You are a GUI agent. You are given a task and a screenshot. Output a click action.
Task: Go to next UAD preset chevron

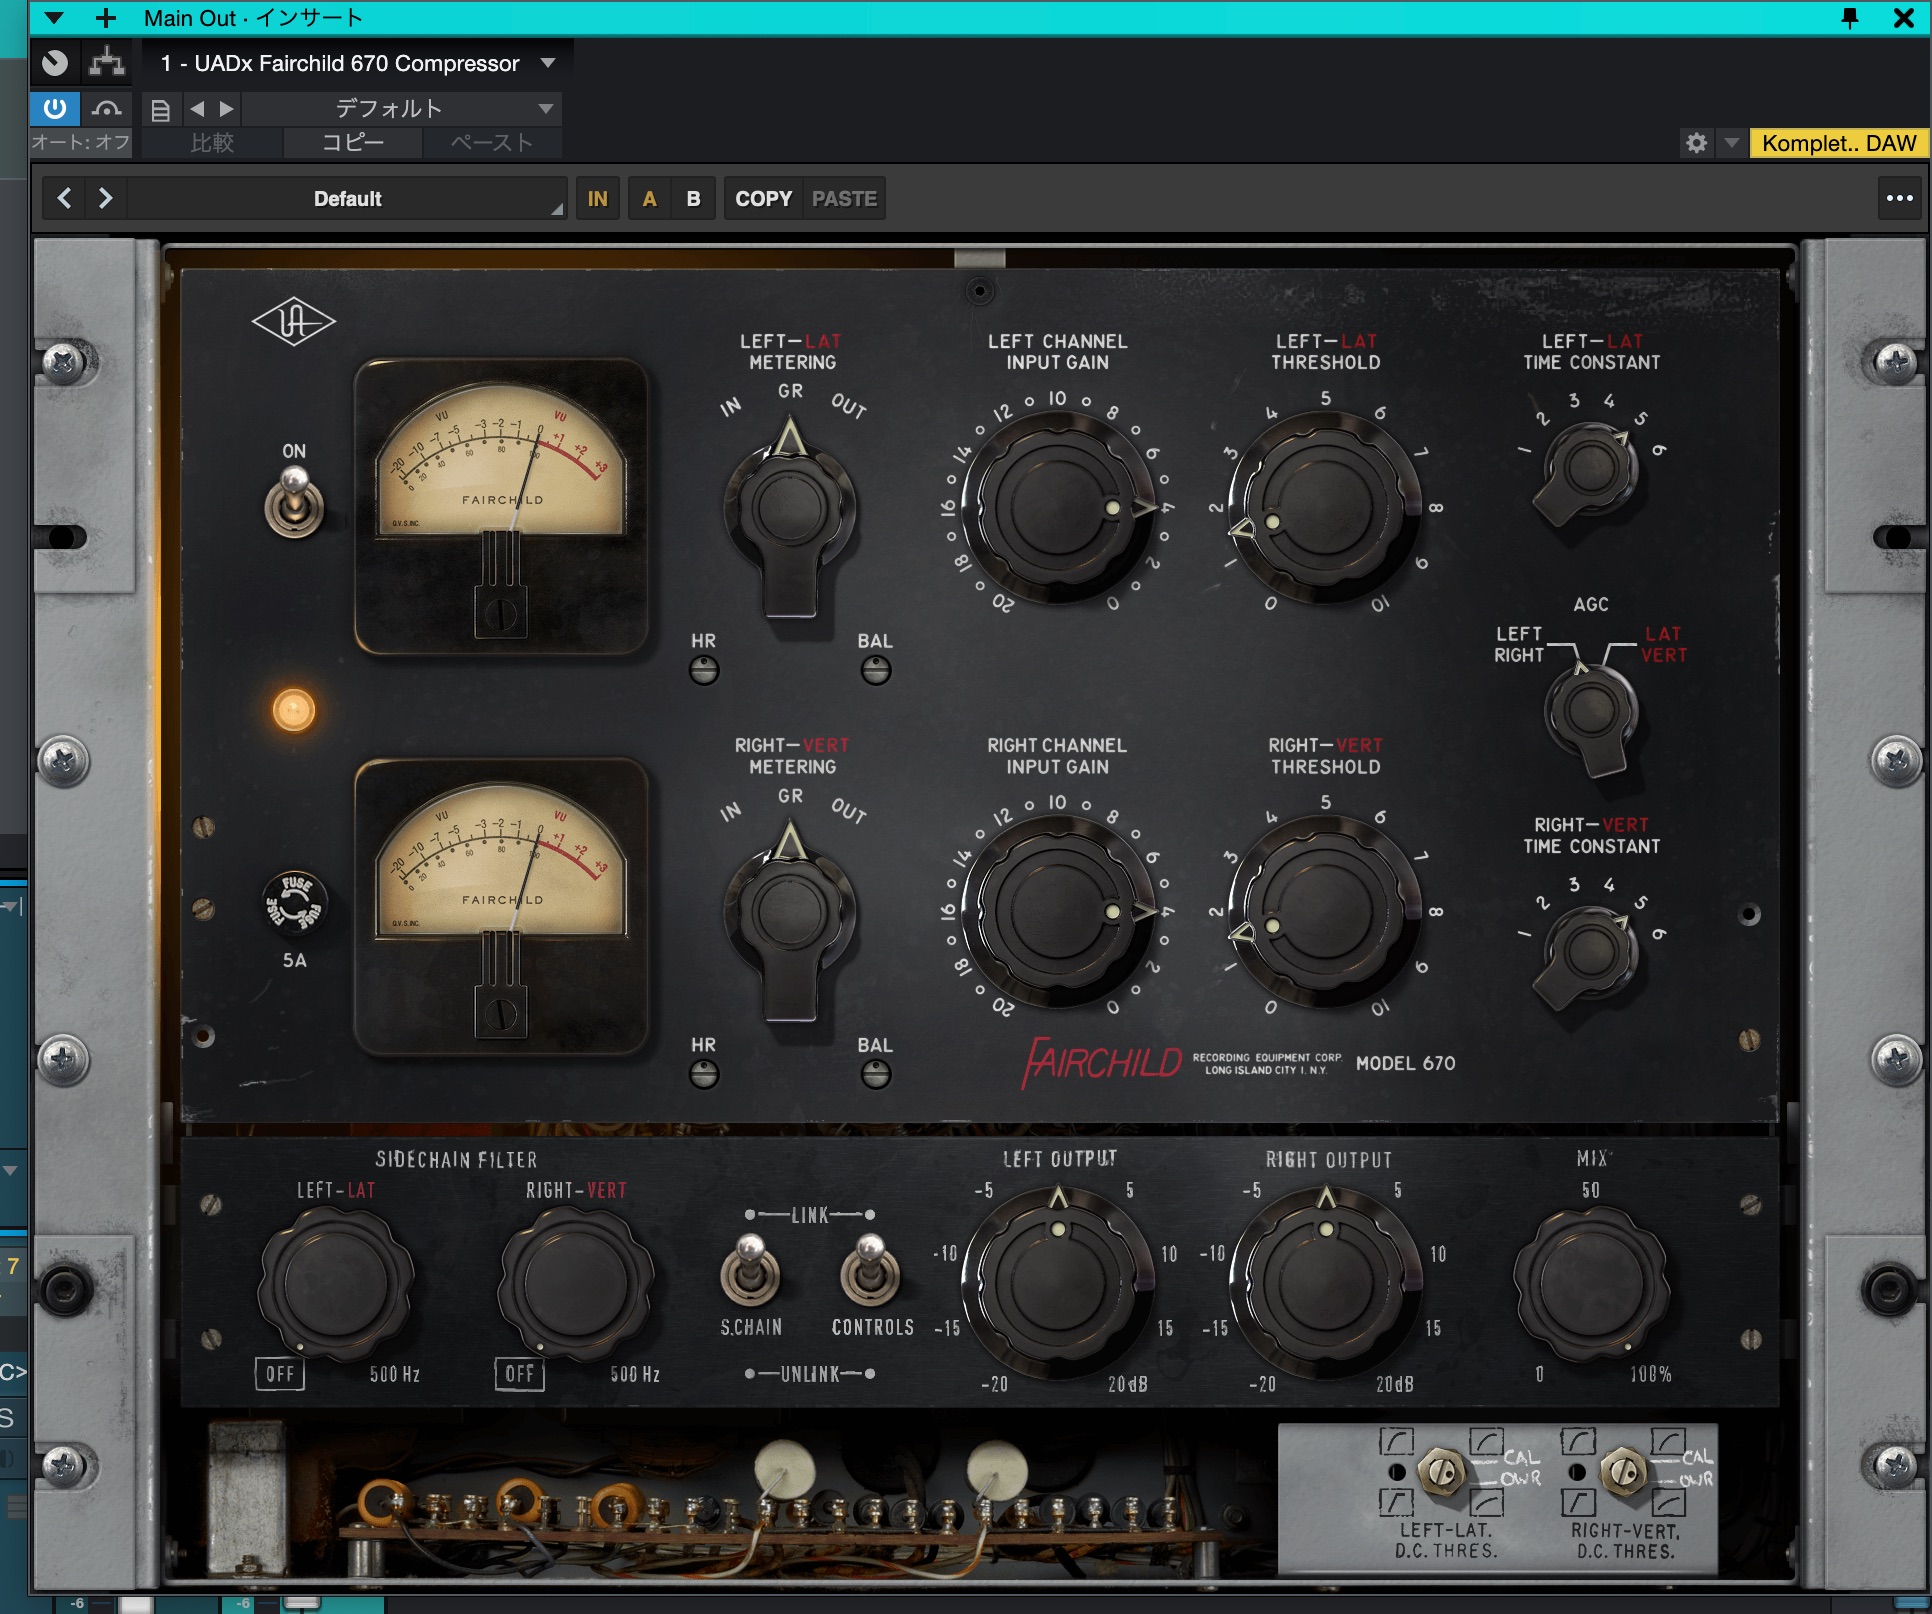[105, 198]
